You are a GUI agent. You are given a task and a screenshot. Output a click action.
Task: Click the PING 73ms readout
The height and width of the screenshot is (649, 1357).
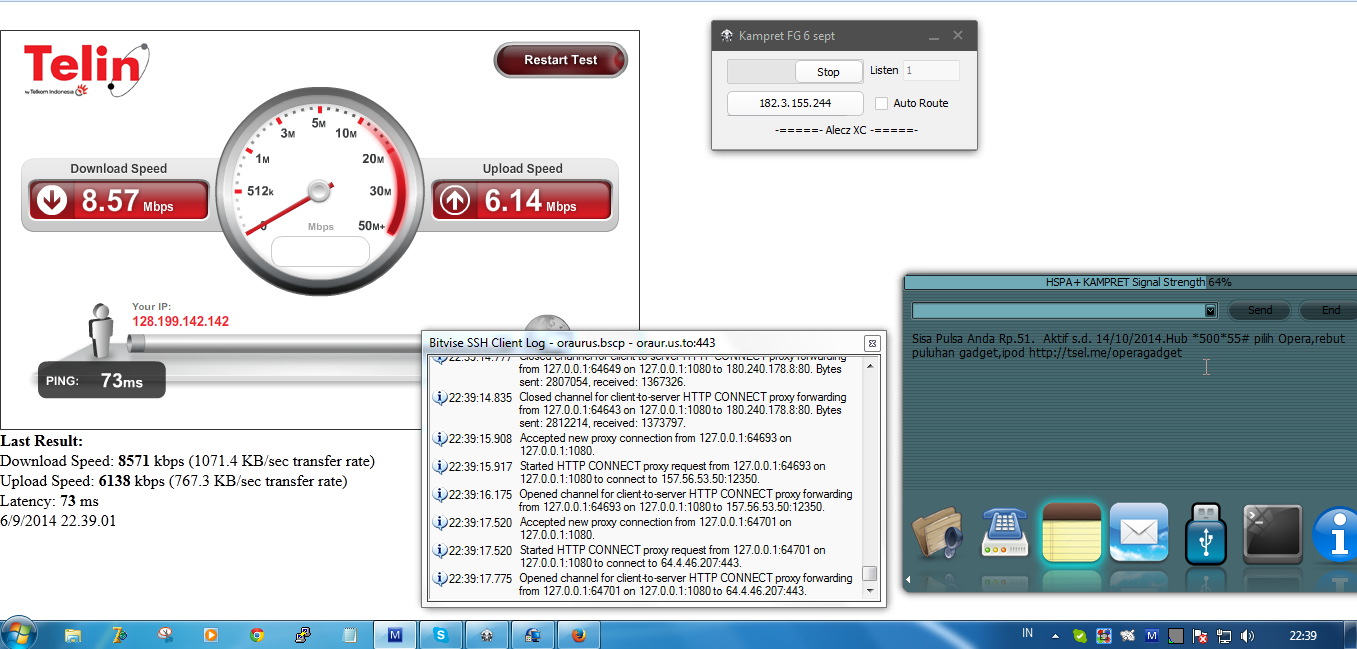[x=101, y=380]
